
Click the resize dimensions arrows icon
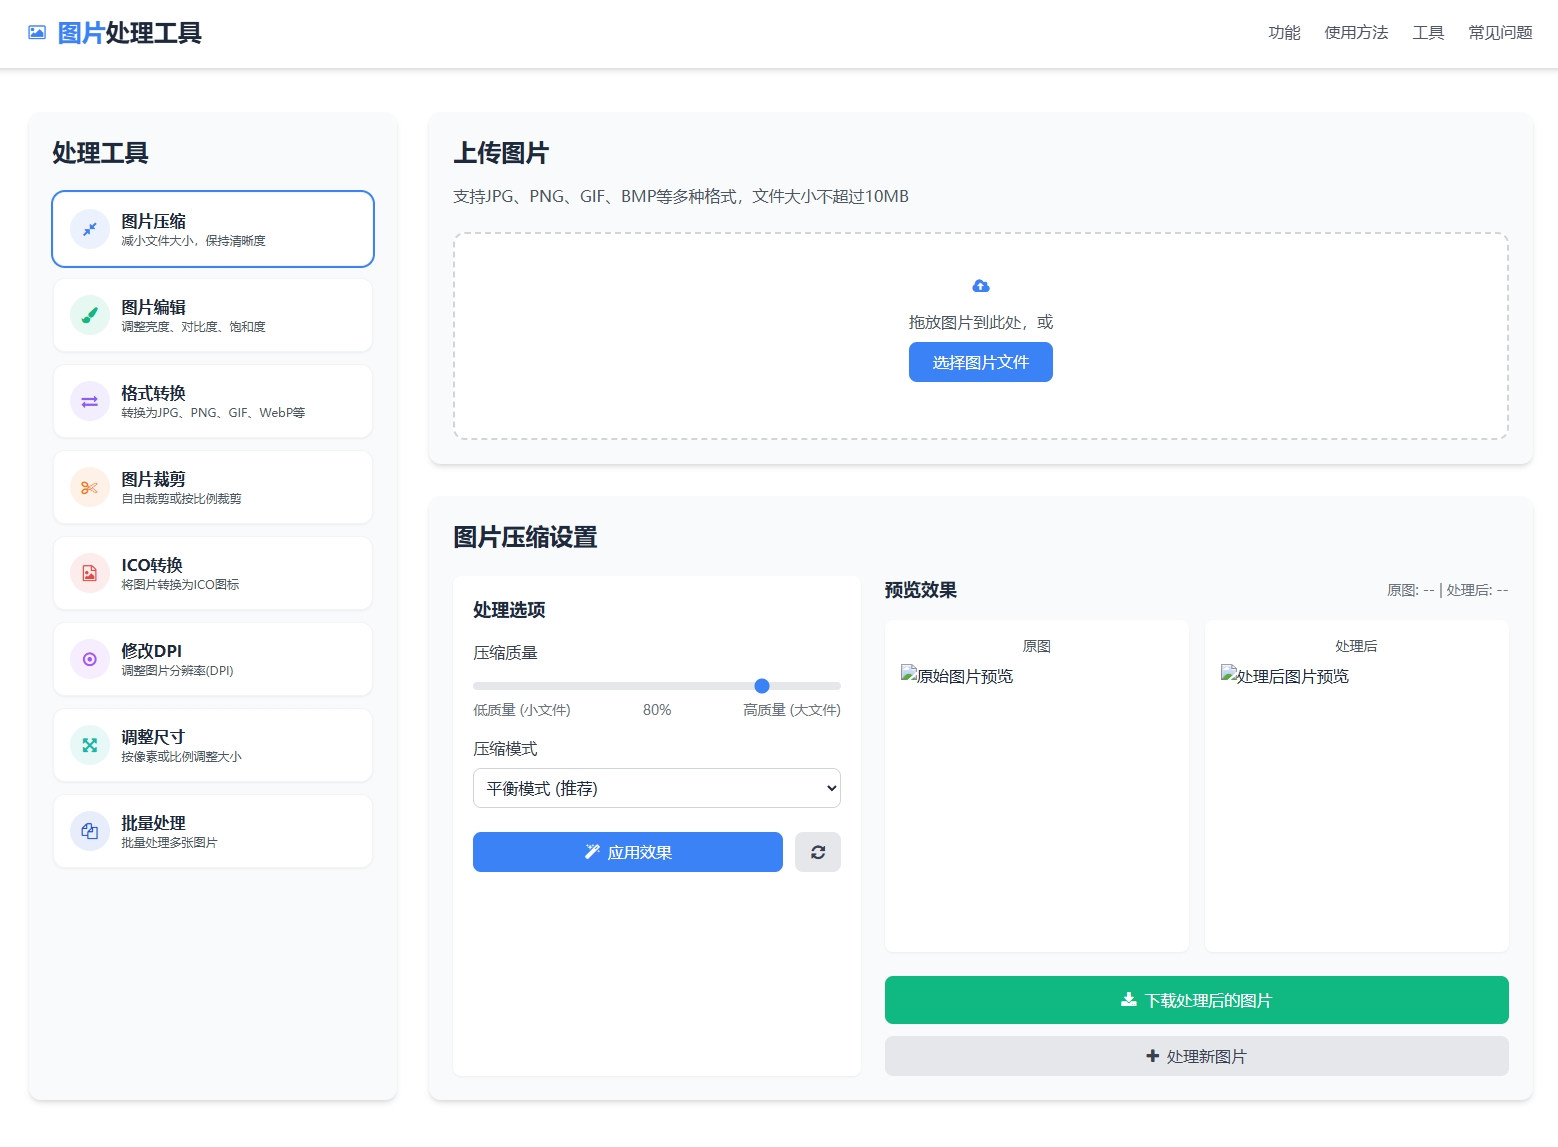90,745
